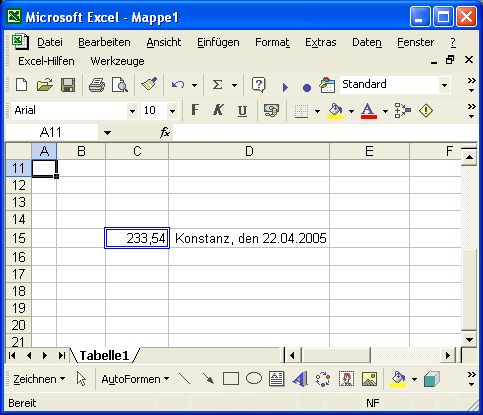Save the workbook with the floppy disk icon
Viewport: 483px width, 415px height.
click(68, 85)
